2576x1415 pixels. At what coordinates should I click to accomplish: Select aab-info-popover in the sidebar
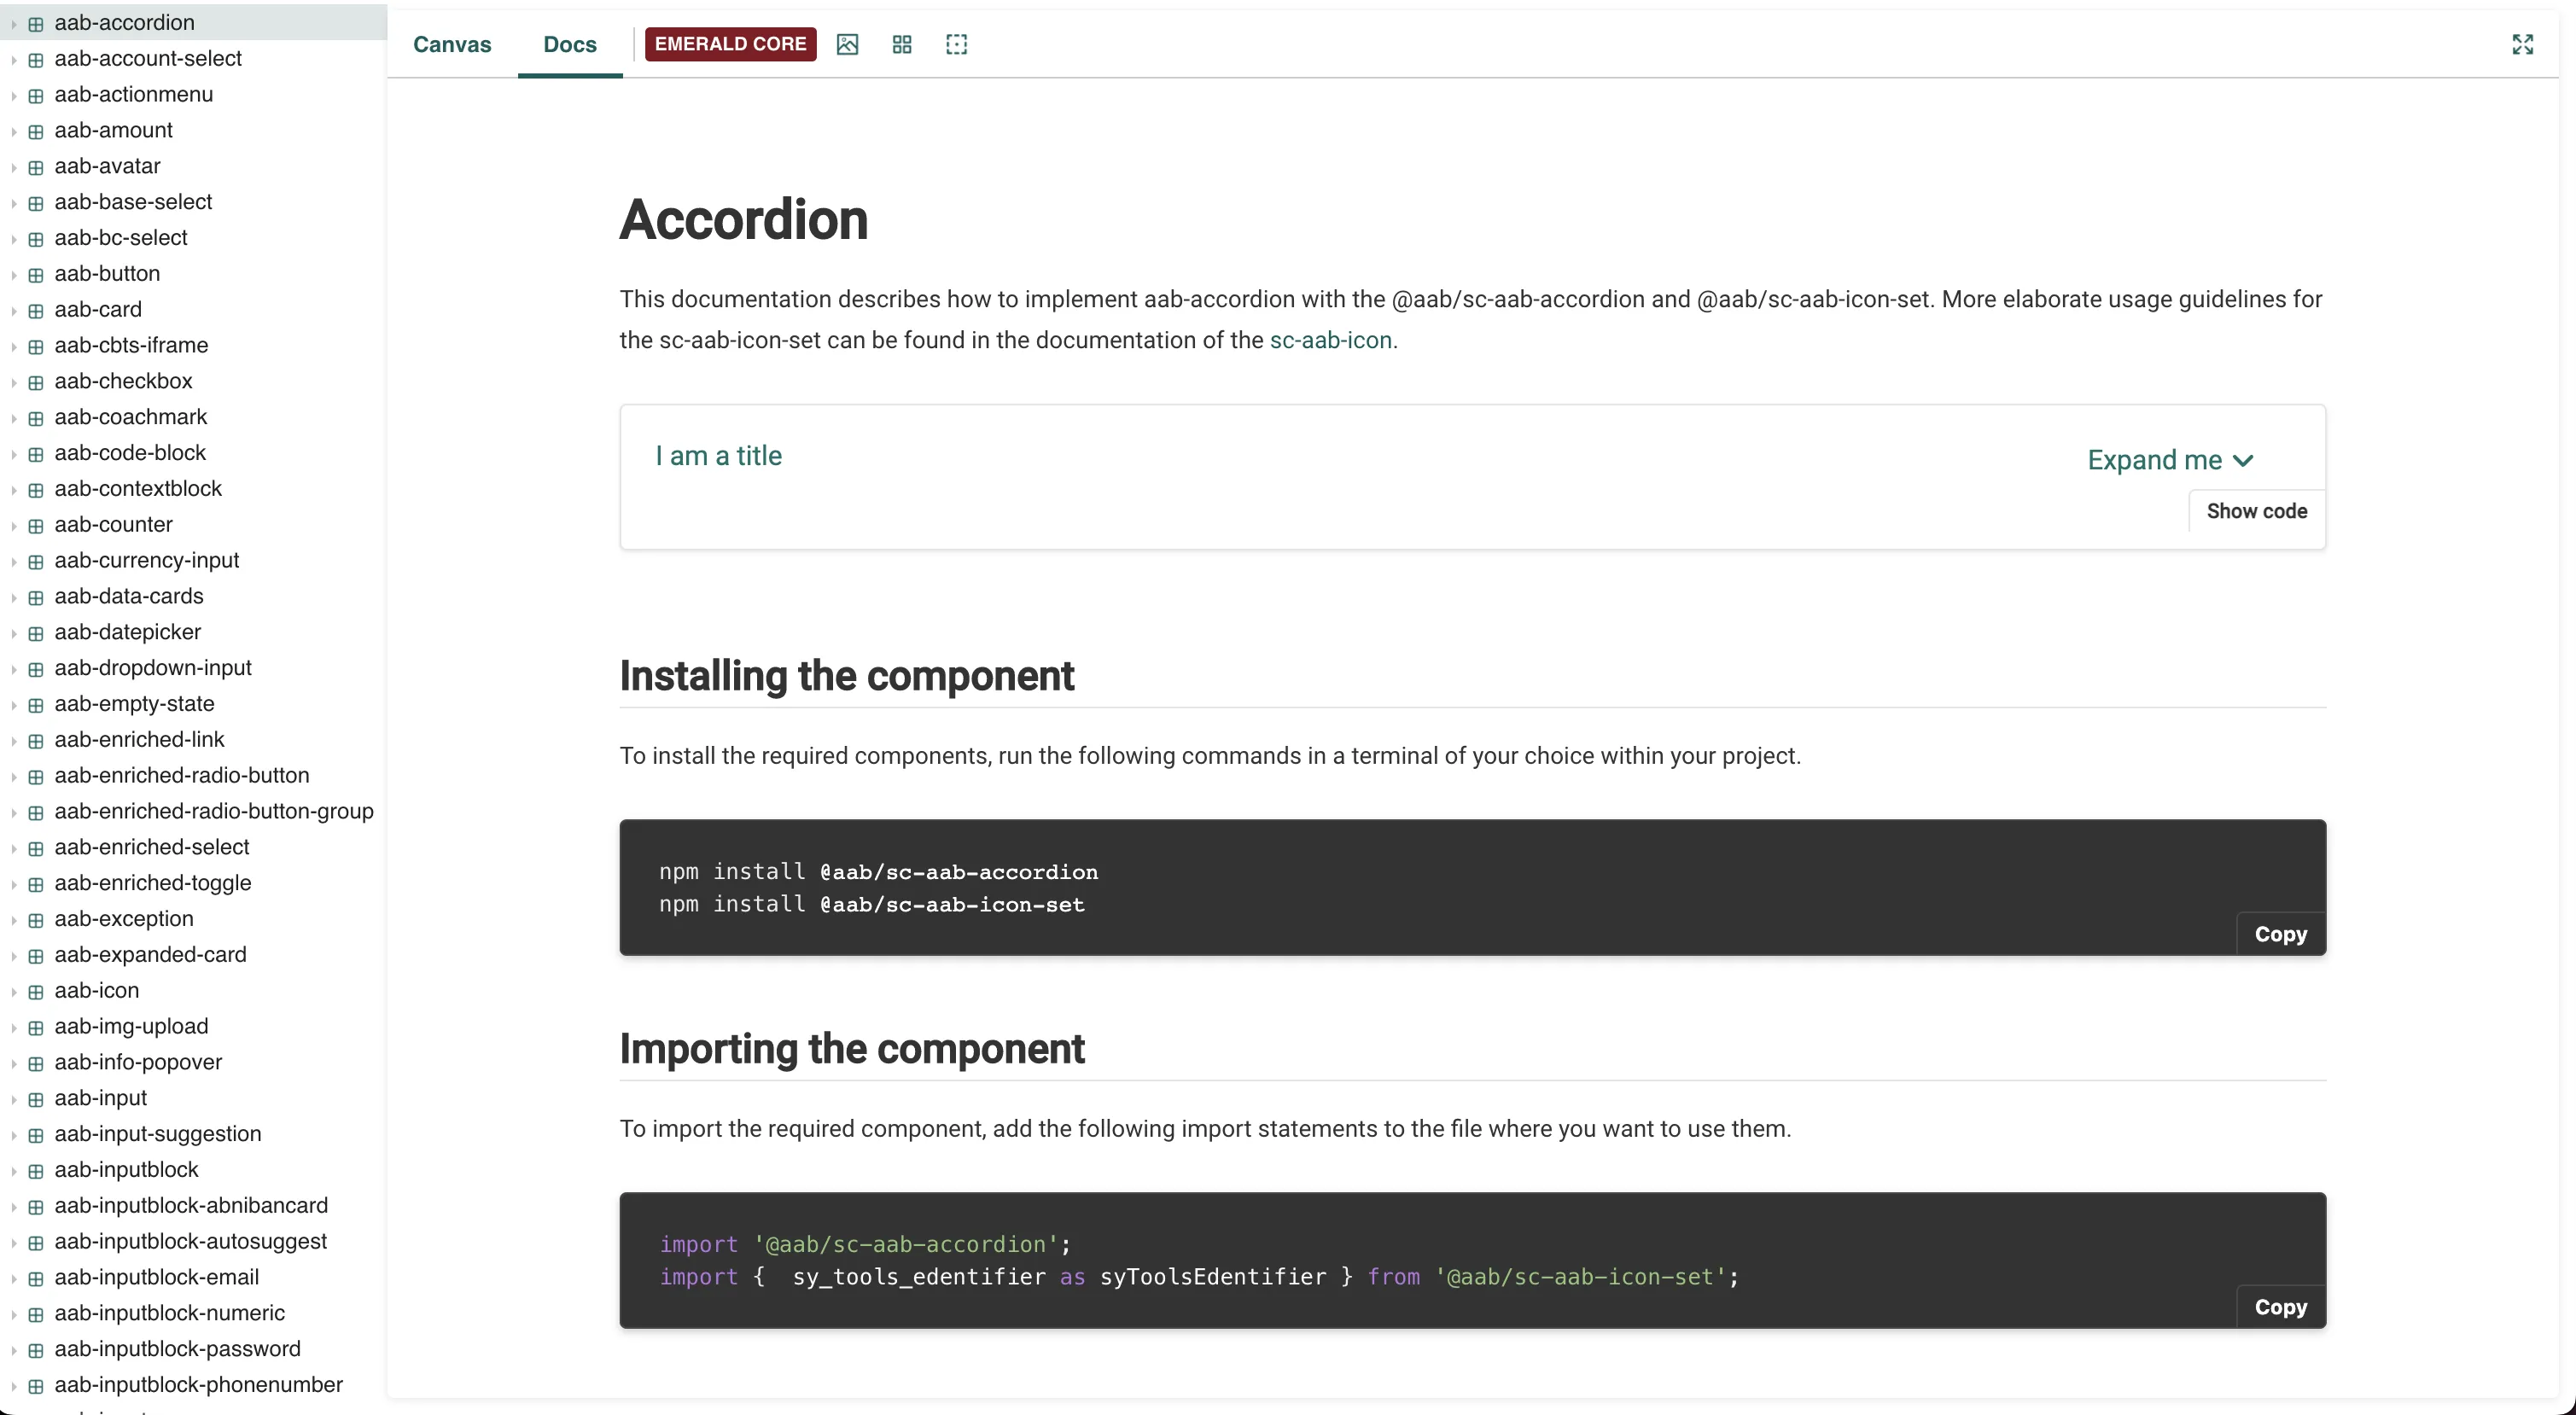(138, 1062)
